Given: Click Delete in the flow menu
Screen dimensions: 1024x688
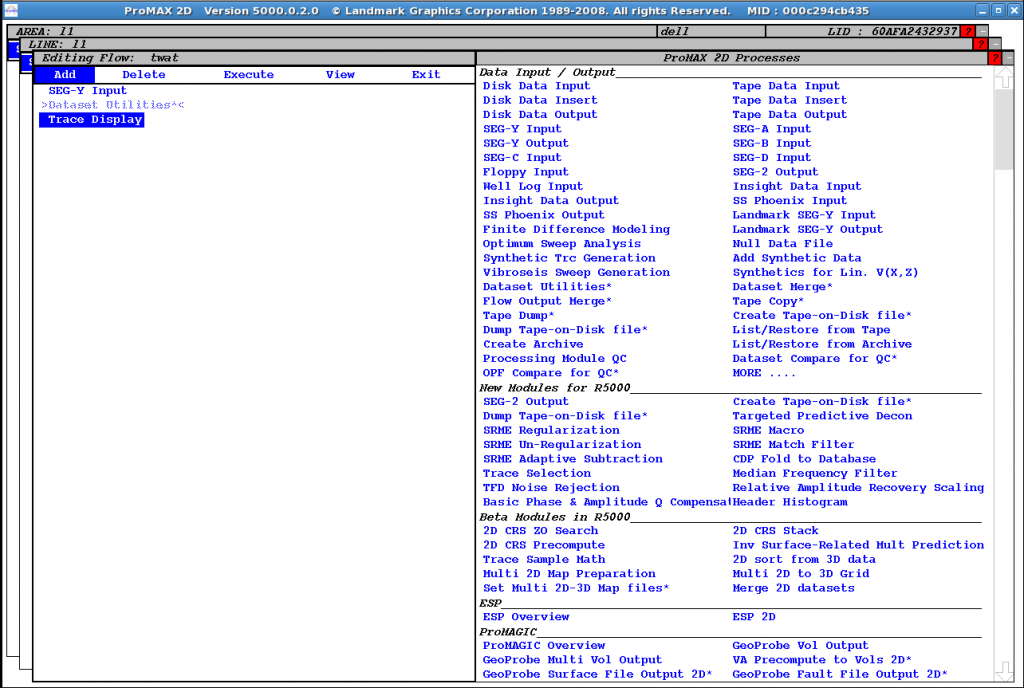Looking at the screenshot, I should click(144, 74).
